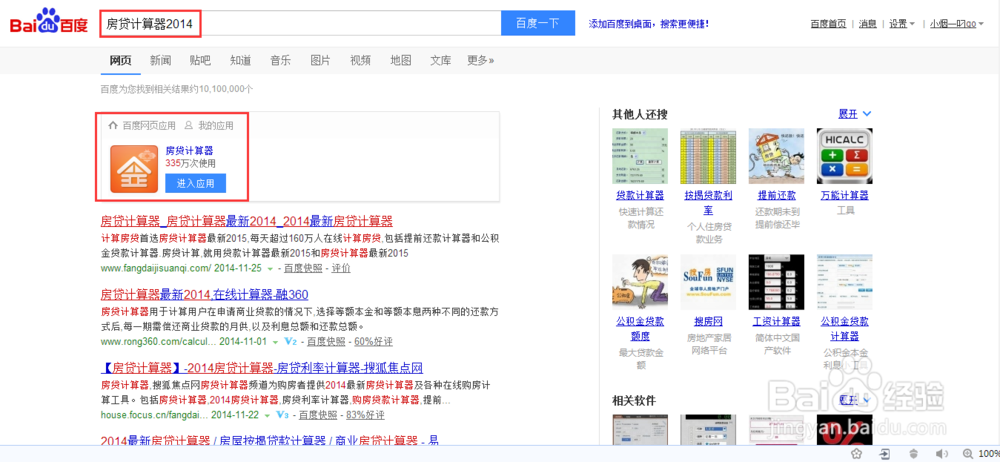The image size is (1000, 462).
Task: Click the 按揭贷款利率 thumbnail image
Action: tap(708, 156)
